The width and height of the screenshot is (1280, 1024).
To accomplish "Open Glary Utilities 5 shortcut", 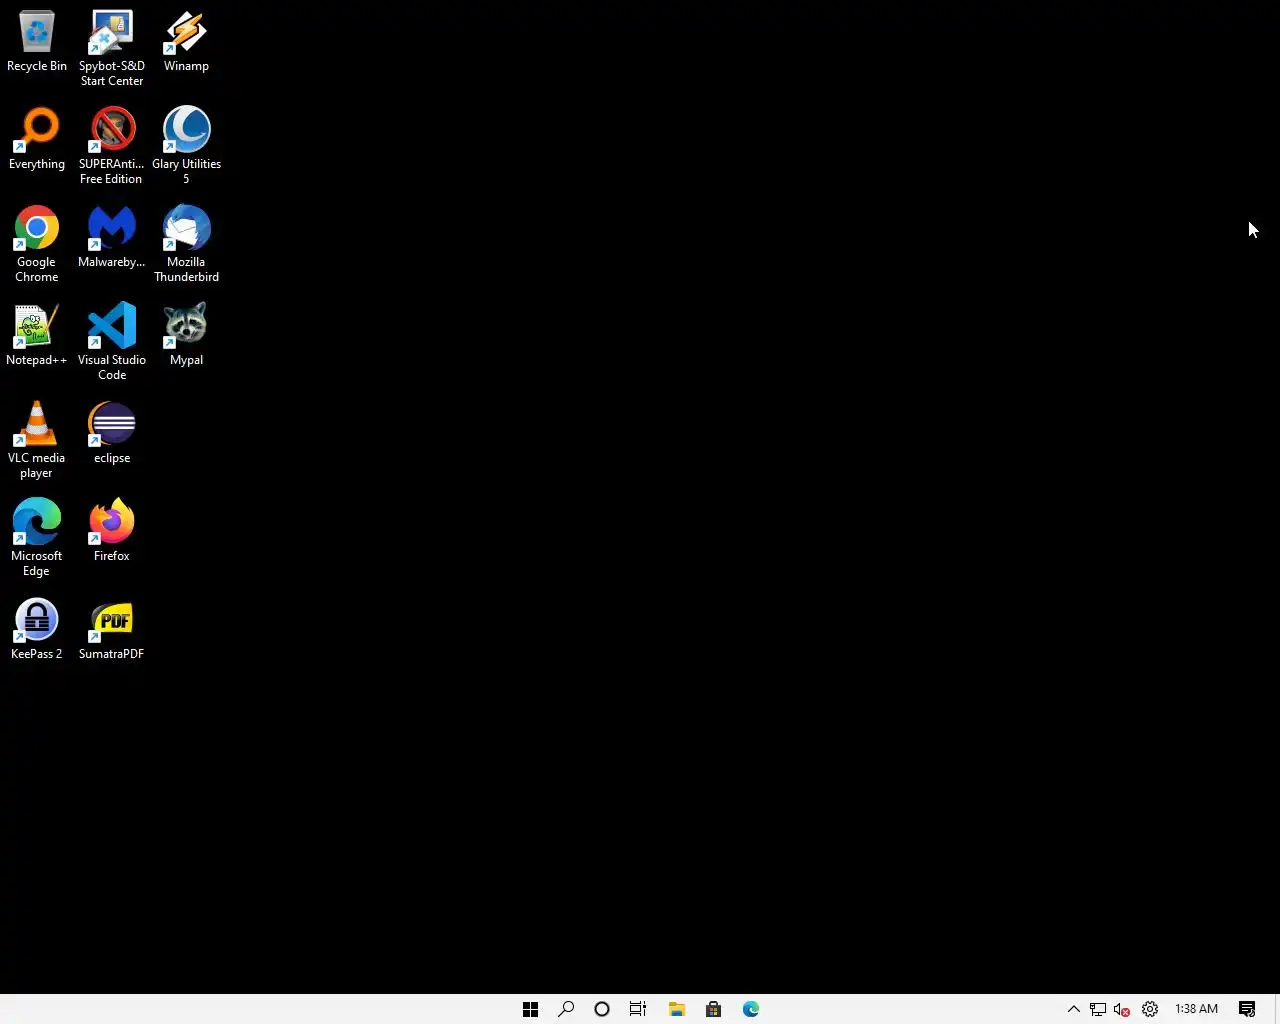I will tap(186, 147).
